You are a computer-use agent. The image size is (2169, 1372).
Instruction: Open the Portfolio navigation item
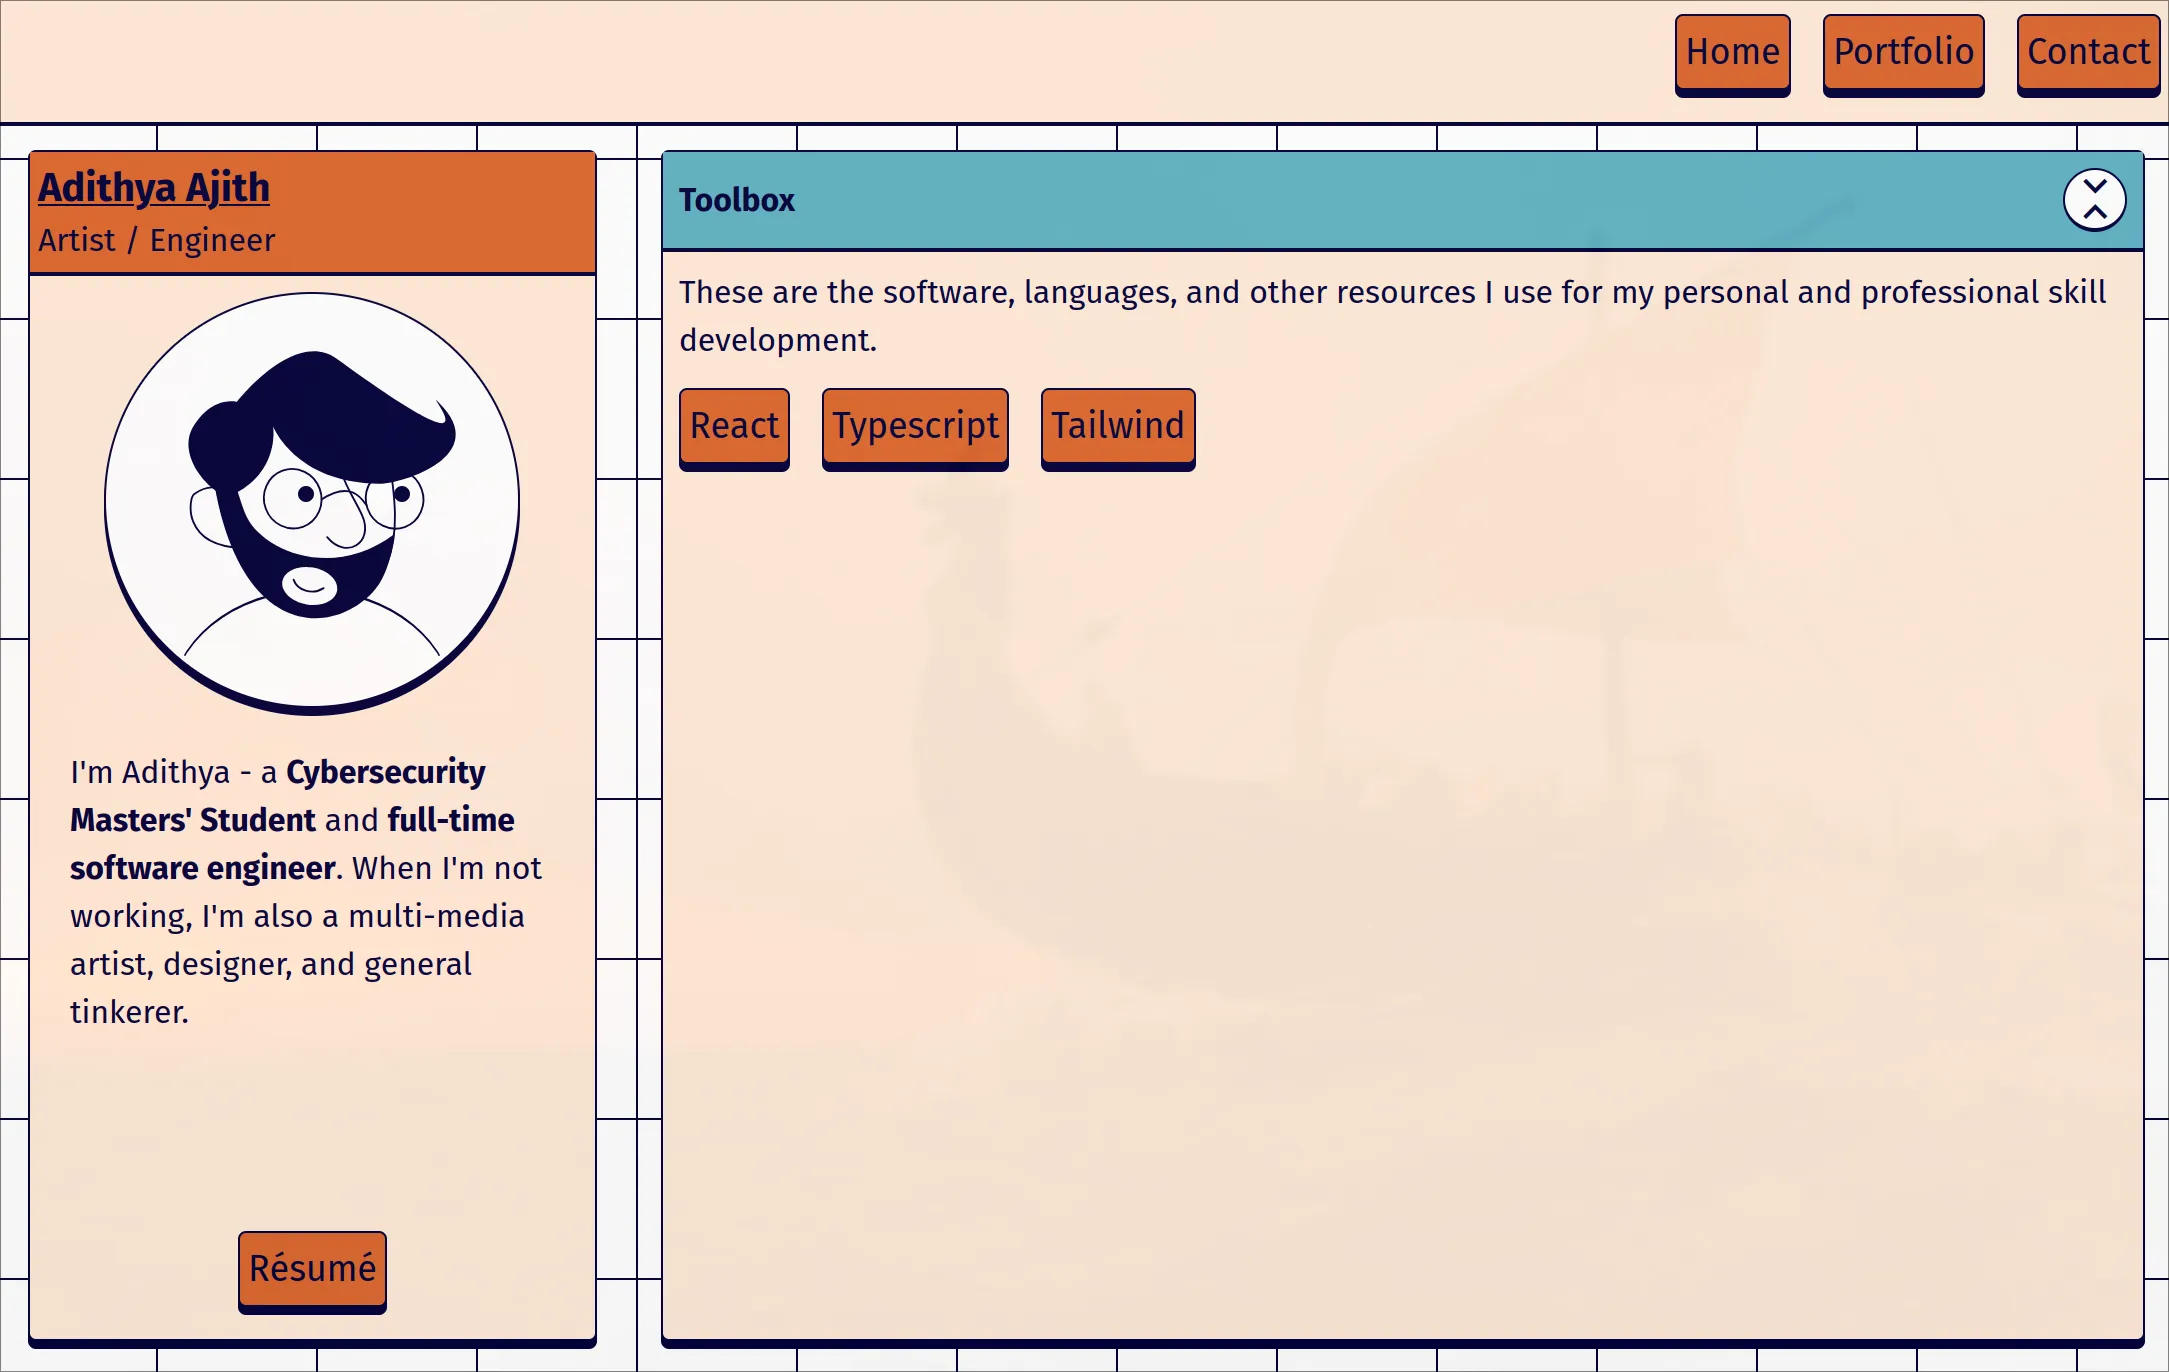tap(1902, 51)
